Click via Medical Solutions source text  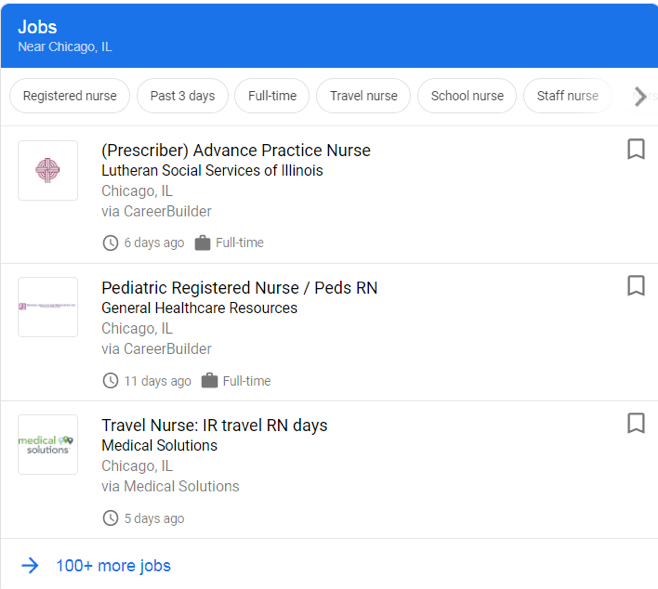[x=170, y=486]
